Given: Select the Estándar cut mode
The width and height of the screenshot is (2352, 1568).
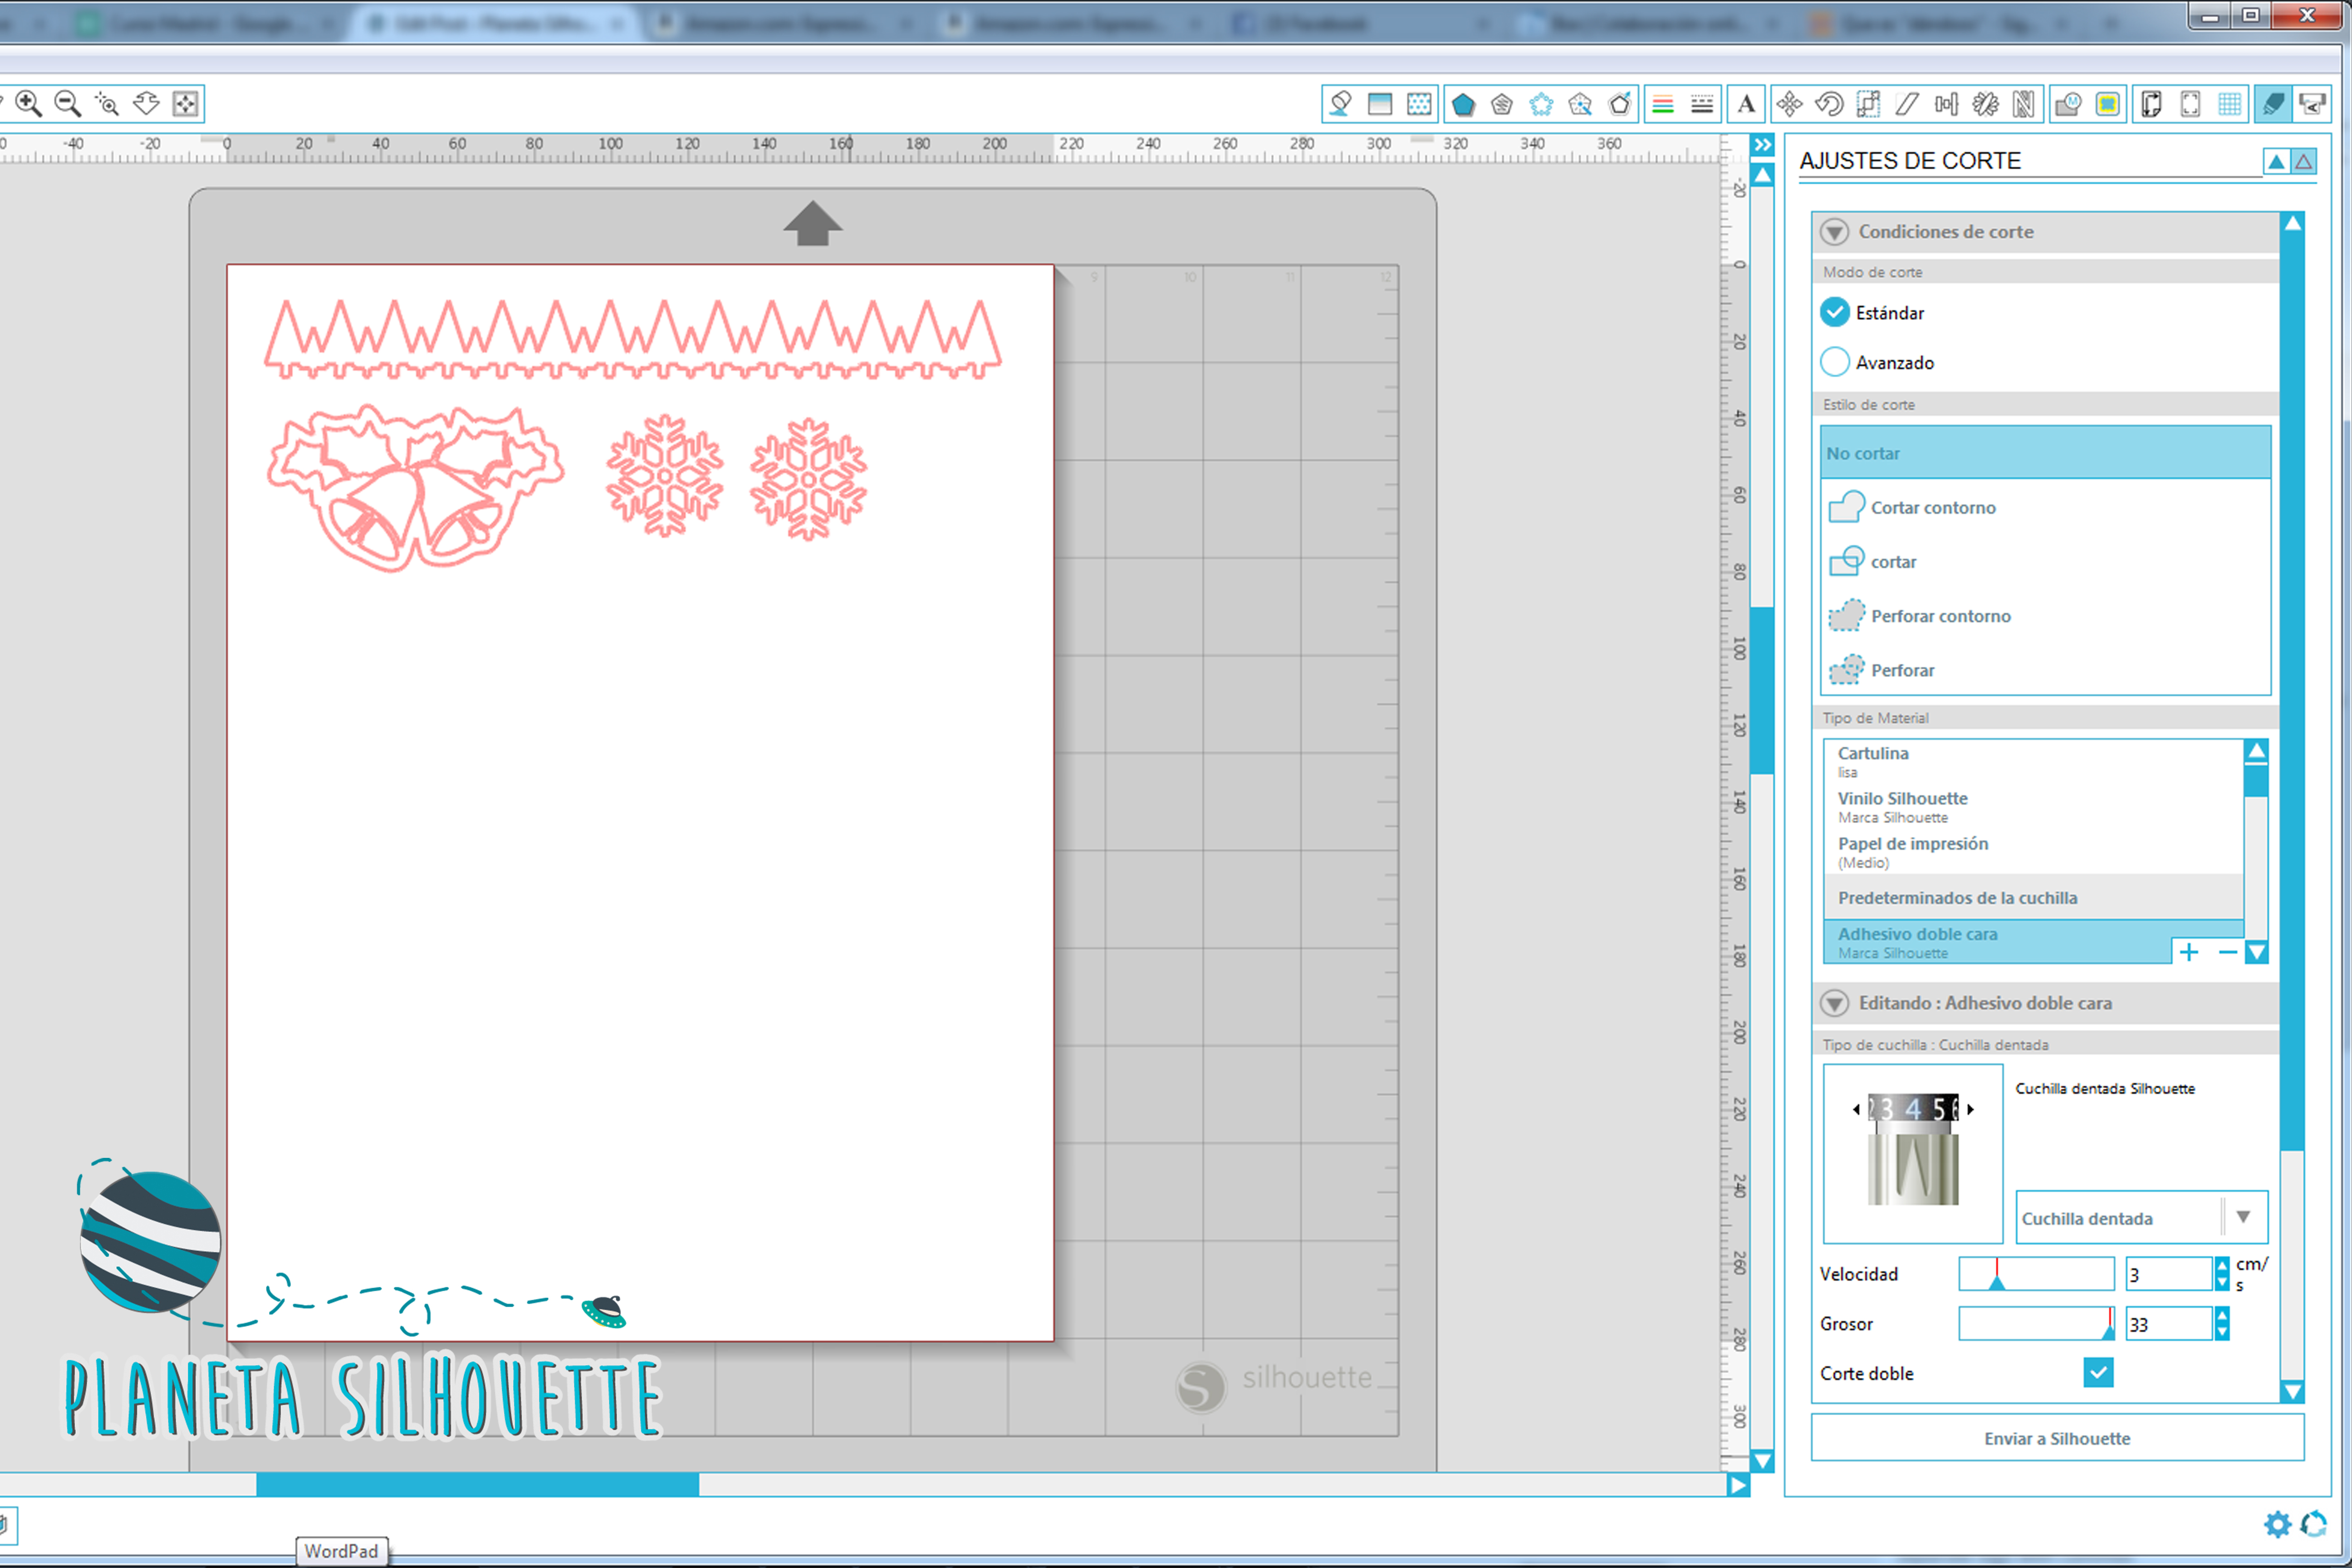Looking at the screenshot, I should point(1835,313).
